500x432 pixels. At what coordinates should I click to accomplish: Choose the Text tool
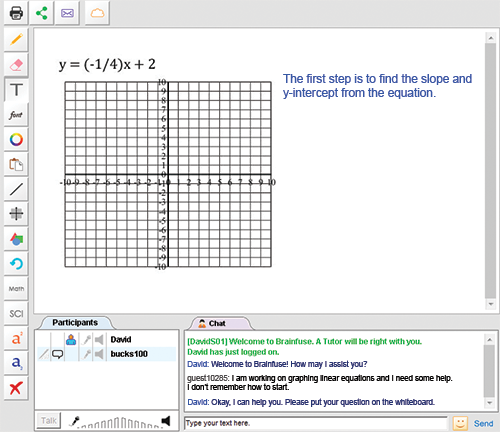(16, 90)
